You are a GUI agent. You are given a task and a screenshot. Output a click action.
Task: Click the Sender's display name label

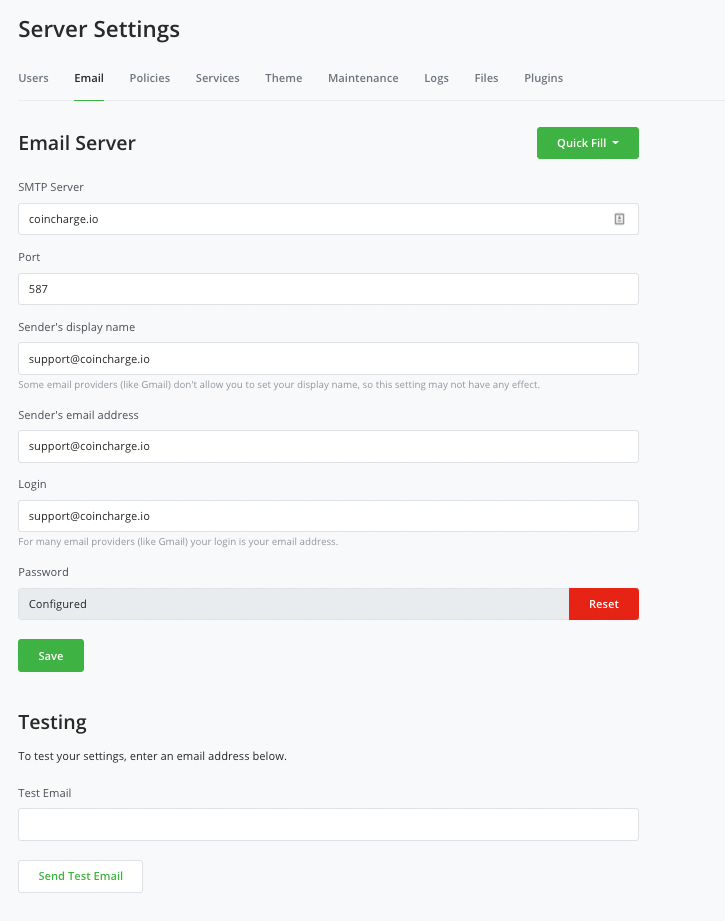(76, 327)
